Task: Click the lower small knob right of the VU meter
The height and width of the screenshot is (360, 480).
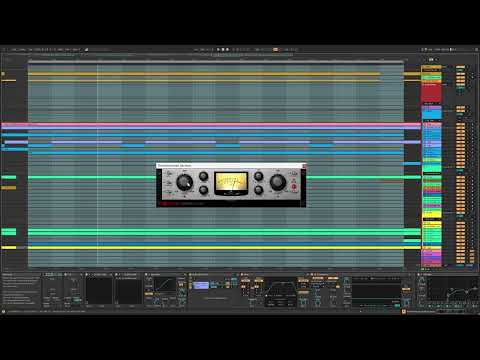Action: [x=259, y=190]
